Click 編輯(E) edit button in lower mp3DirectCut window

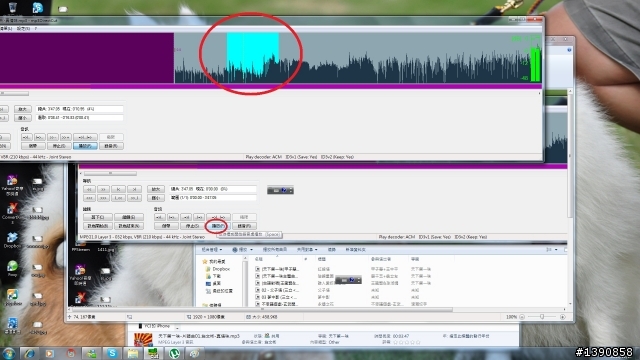tap(129, 217)
